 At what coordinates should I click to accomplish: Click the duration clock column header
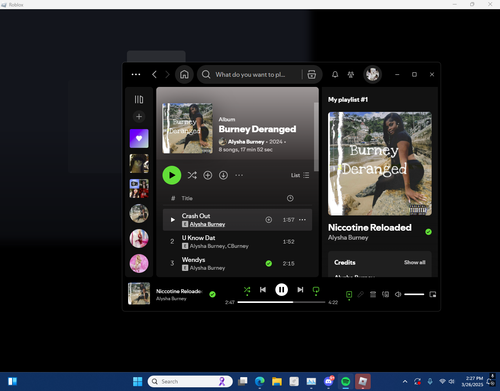pos(290,198)
